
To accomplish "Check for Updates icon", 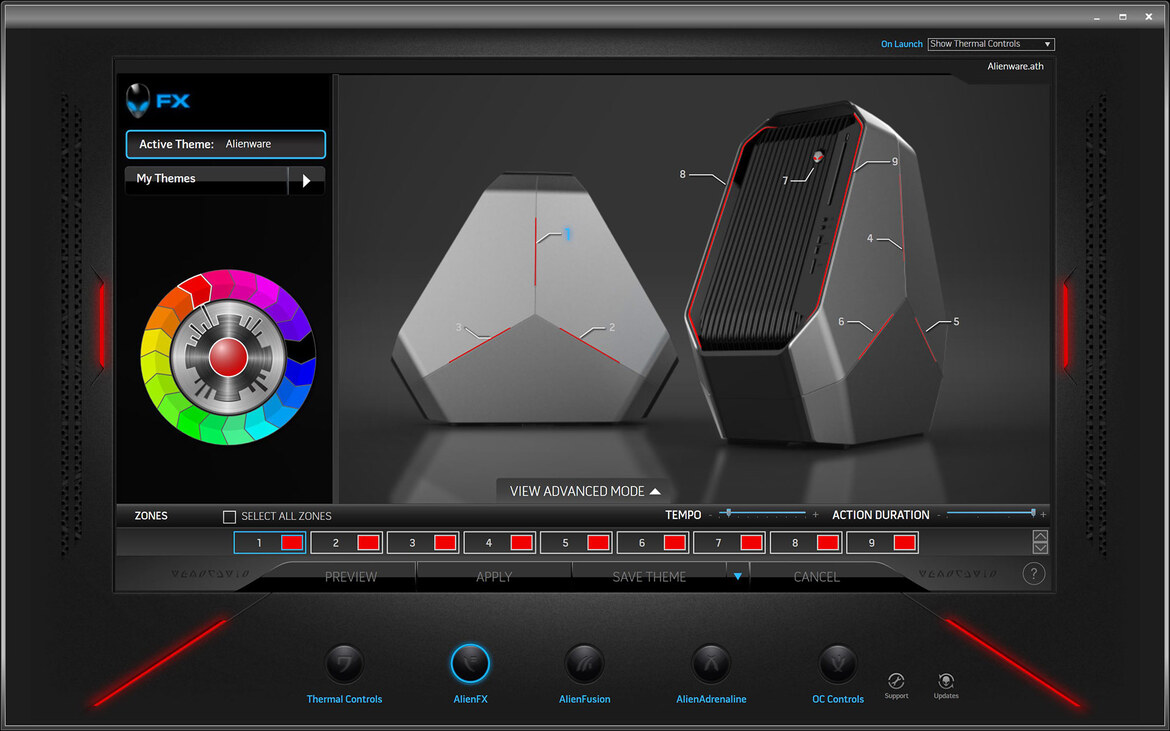I will [945, 681].
